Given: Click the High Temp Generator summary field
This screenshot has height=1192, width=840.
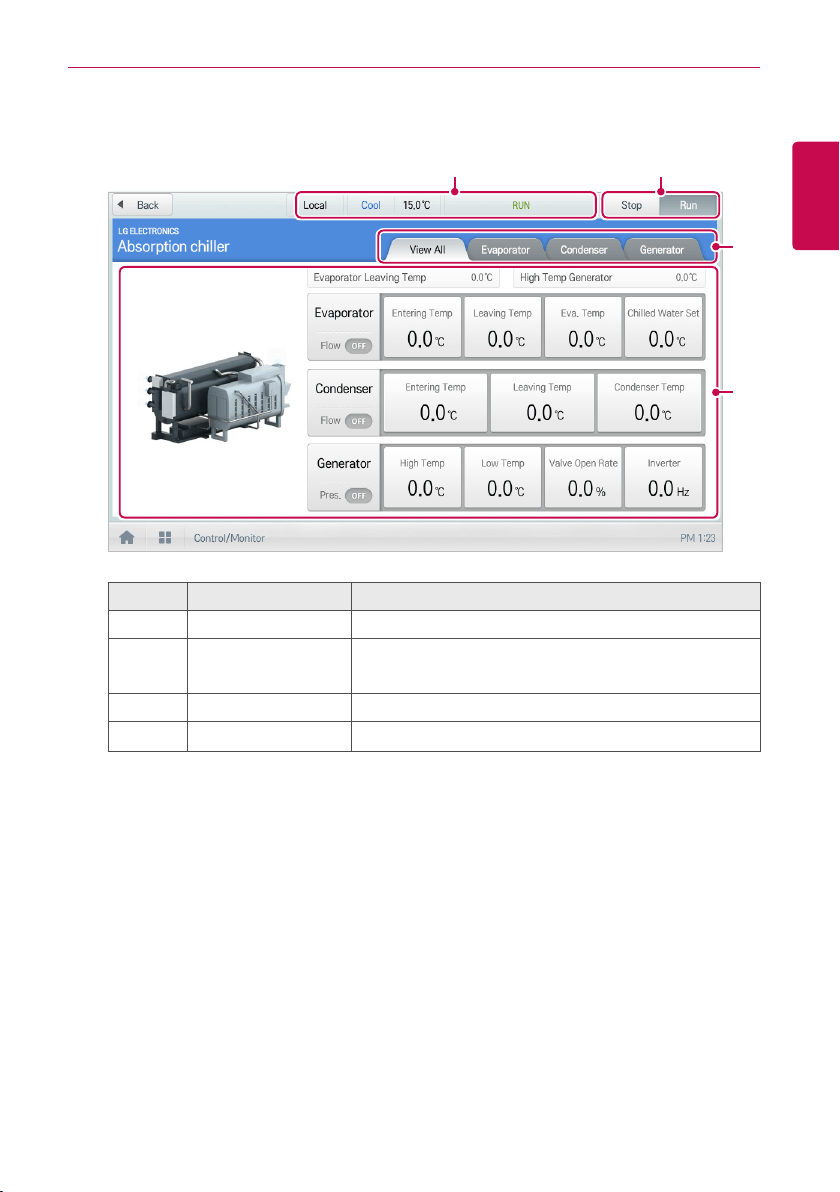Looking at the screenshot, I should (609, 277).
